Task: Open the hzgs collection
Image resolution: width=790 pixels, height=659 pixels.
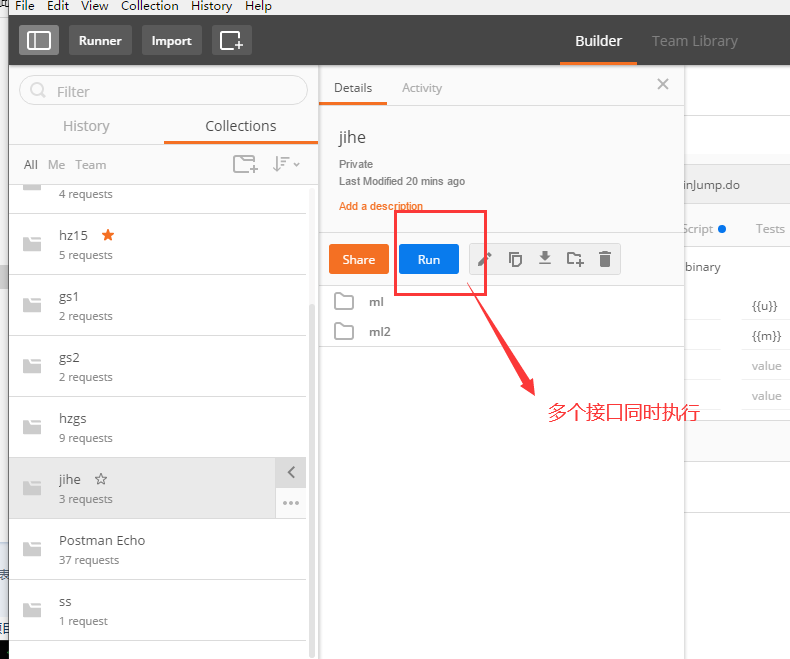Action: (x=158, y=427)
